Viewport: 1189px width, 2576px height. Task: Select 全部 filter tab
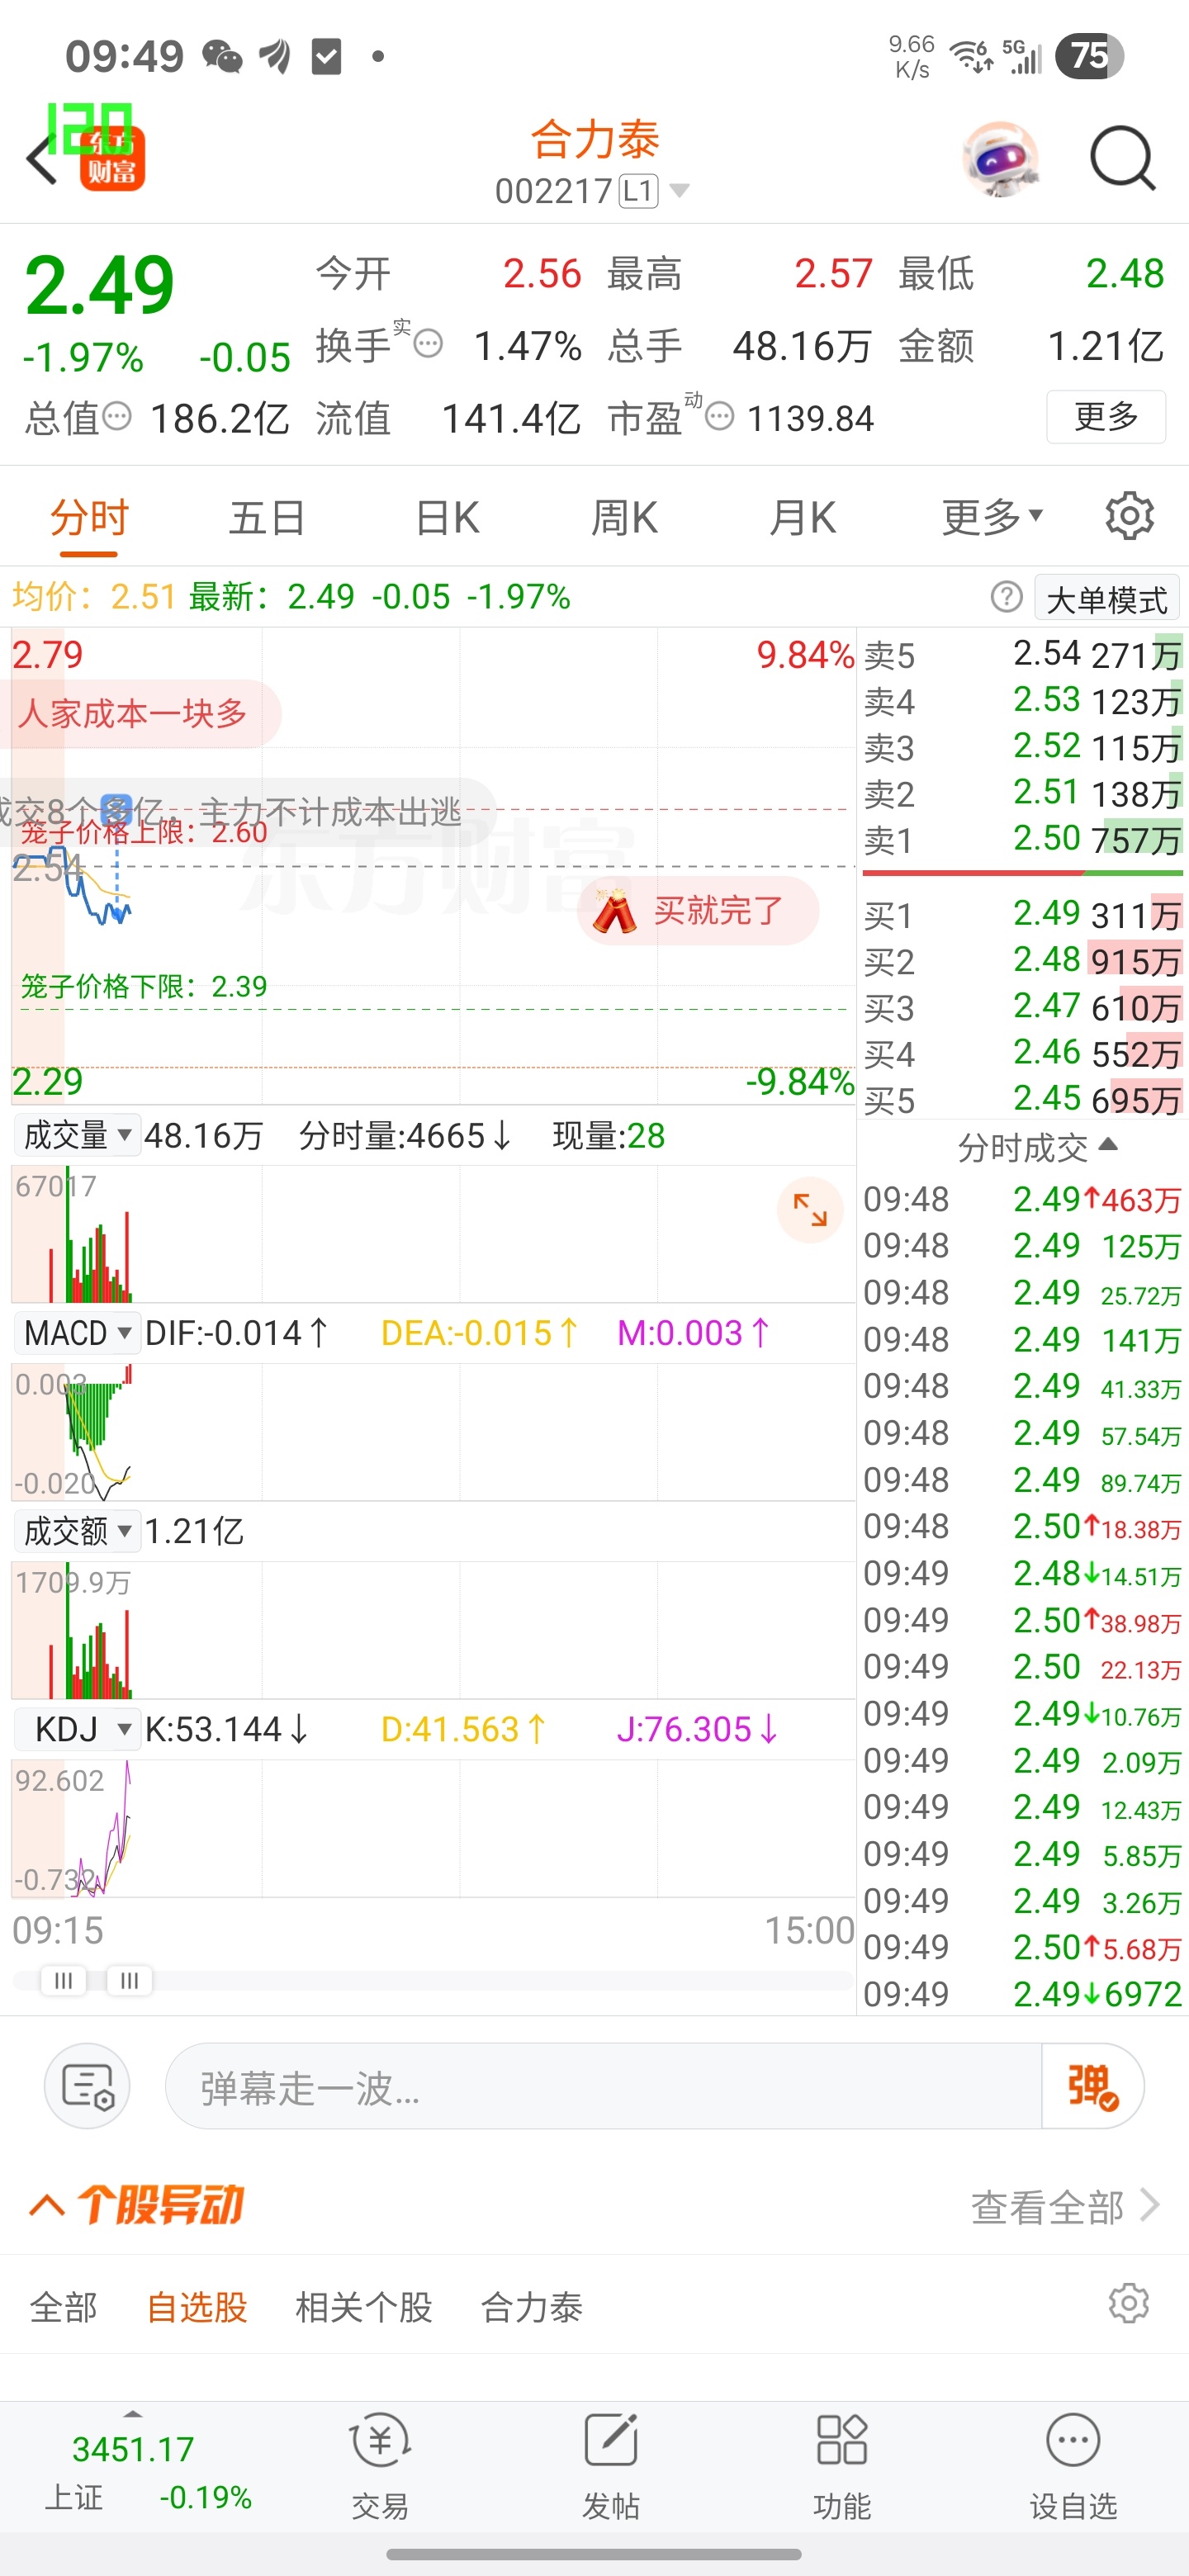[63, 2307]
